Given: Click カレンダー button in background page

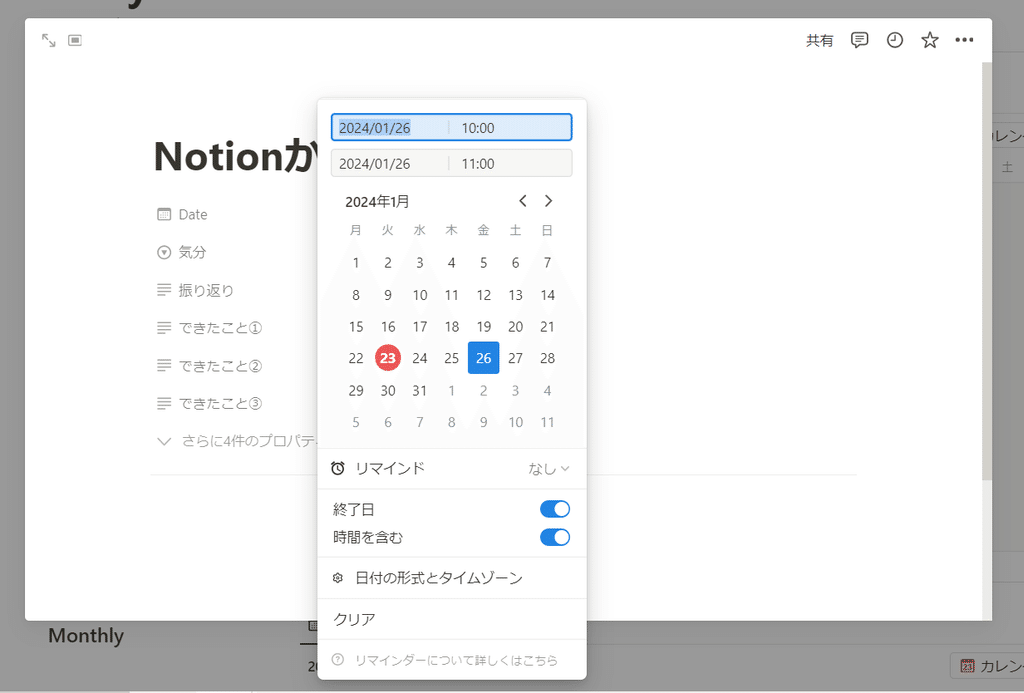Looking at the screenshot, I should (x=987, y=666).
